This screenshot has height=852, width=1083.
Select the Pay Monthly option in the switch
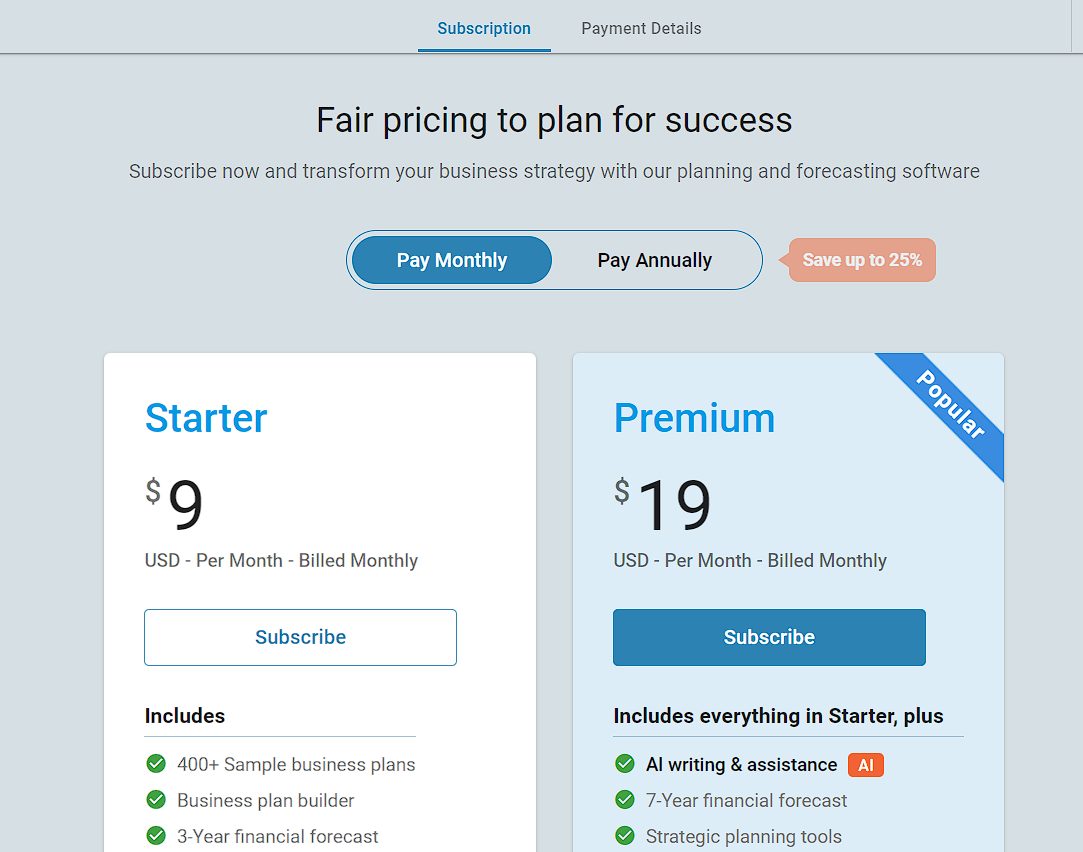[x=450, y=260]
